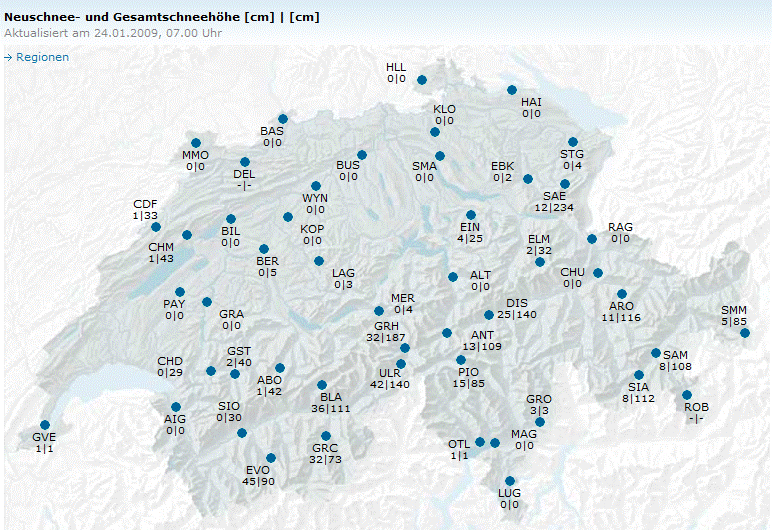772x530 pixels.
Task: Click the SAM station dot
Action: 656,353
